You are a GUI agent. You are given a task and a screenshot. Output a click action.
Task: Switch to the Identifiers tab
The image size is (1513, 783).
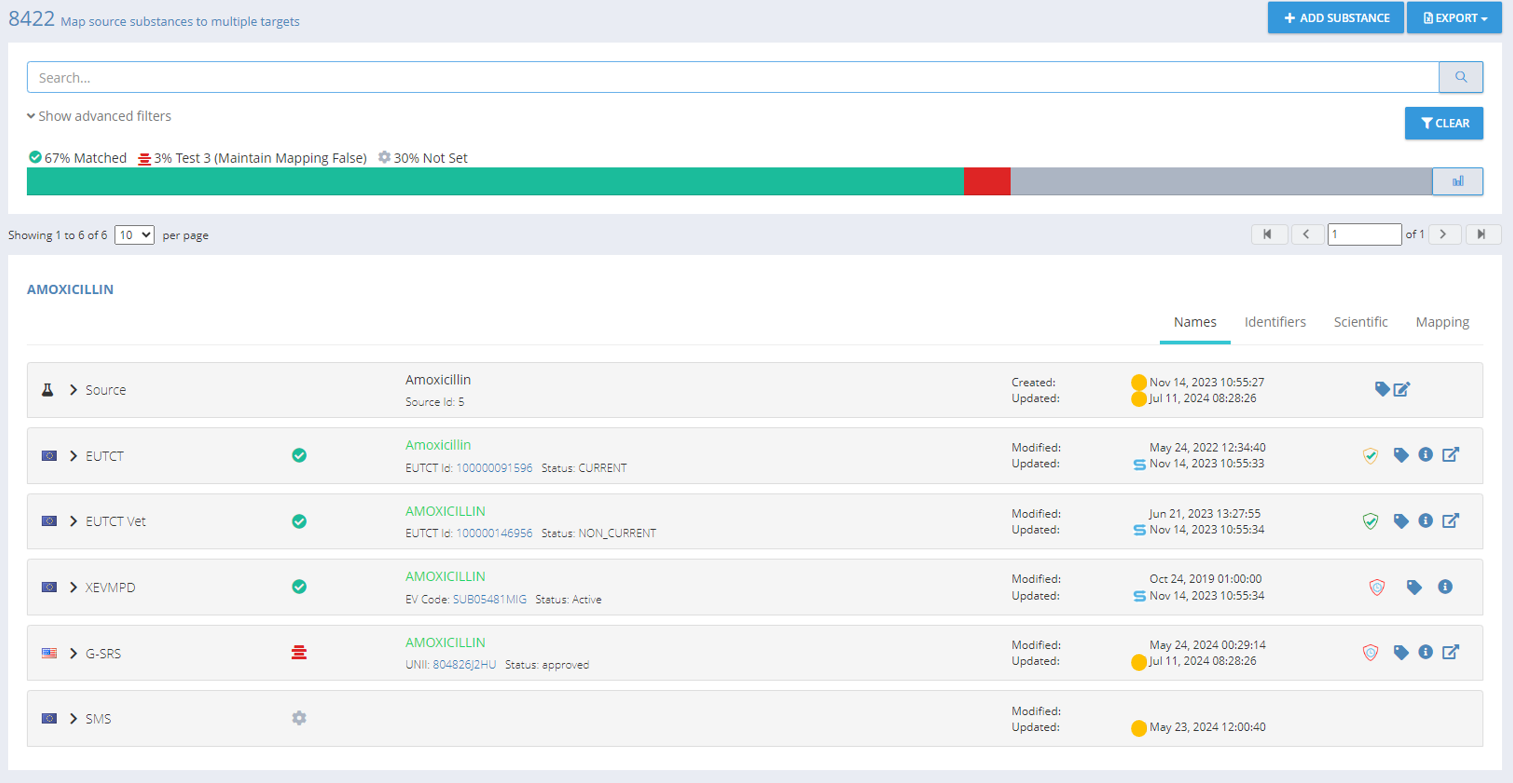point(1275,322)
